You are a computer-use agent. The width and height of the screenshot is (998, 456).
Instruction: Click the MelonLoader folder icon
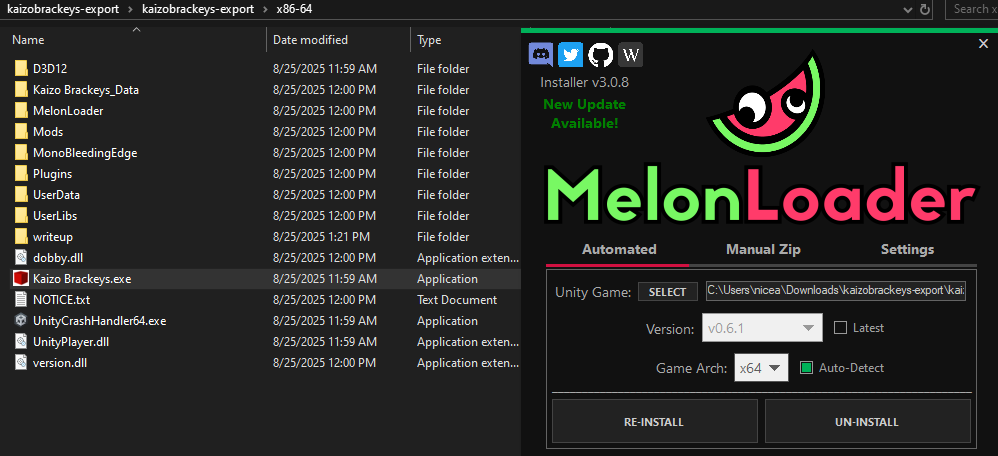[21, 111]
